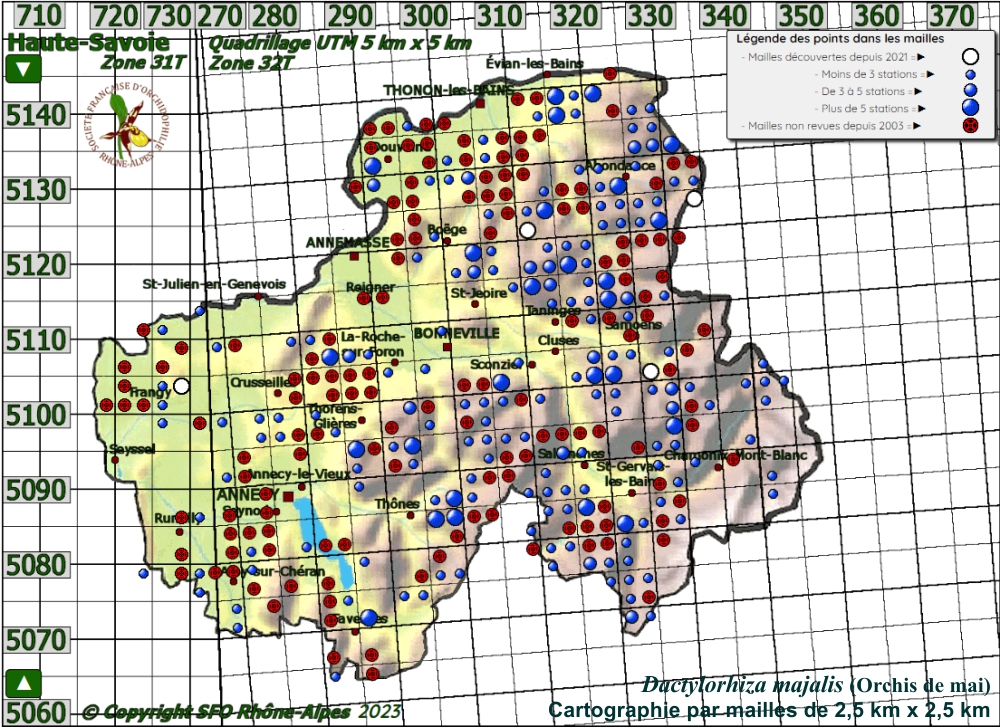Image resolution: width=1000 pixels, height=727 pixels.
Task: Click the 'Mailles découvertes depuis 2021' legend entry
Action: pyautogui.click(x=830, y=57)
